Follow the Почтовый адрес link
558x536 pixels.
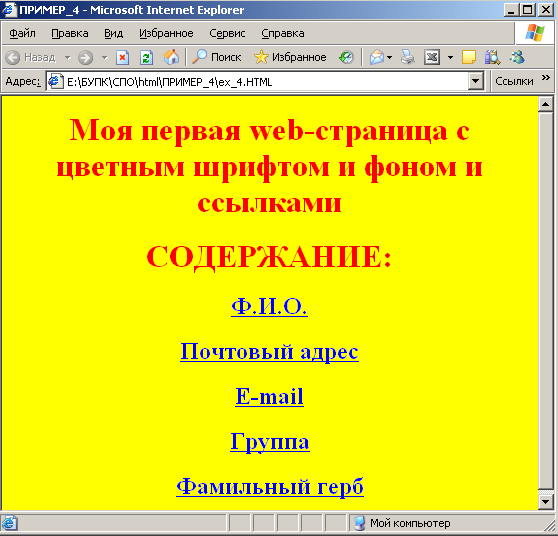point(269,352)
